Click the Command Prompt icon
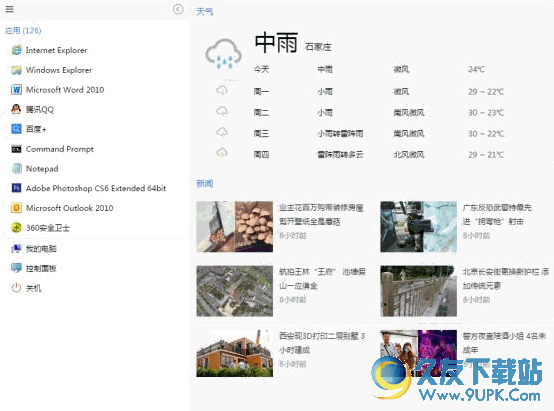Image resolution: width=554 pixels, height=411 pixels. coord(16,149)
